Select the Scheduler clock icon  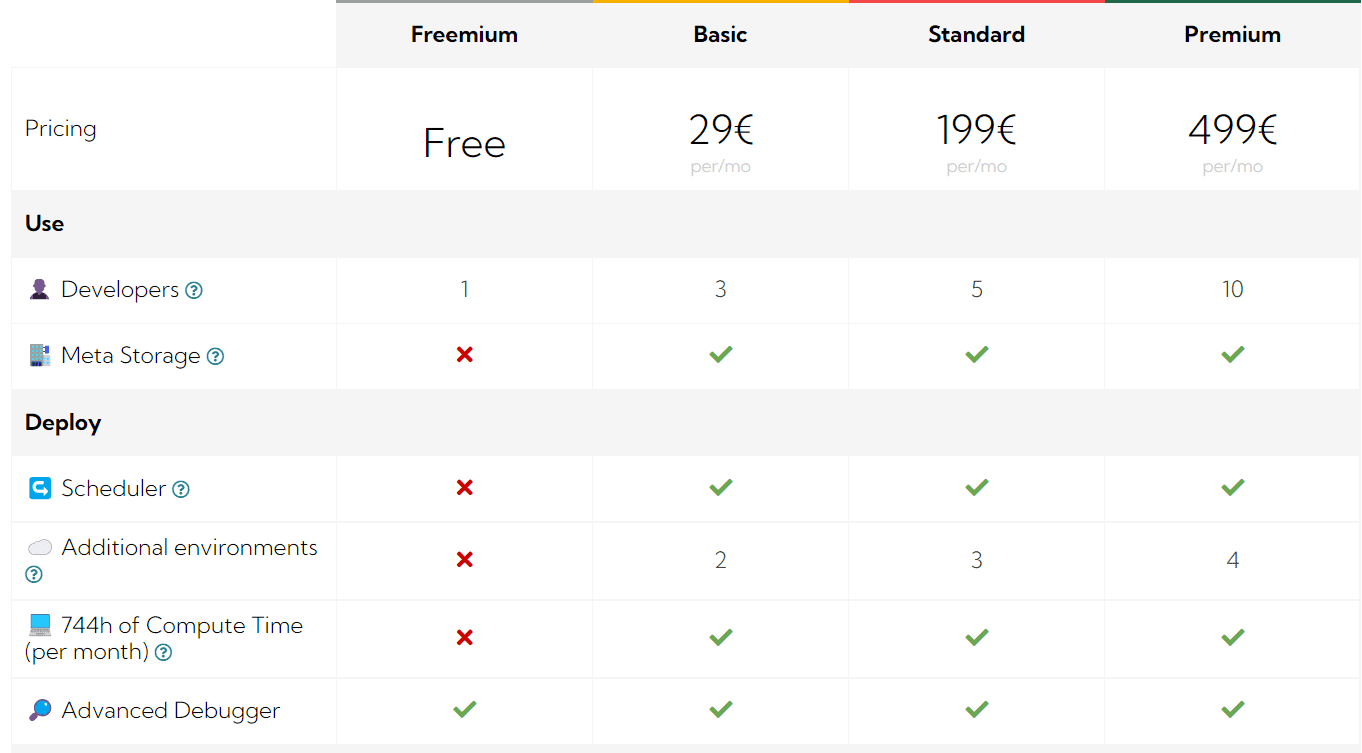(38, 488)
